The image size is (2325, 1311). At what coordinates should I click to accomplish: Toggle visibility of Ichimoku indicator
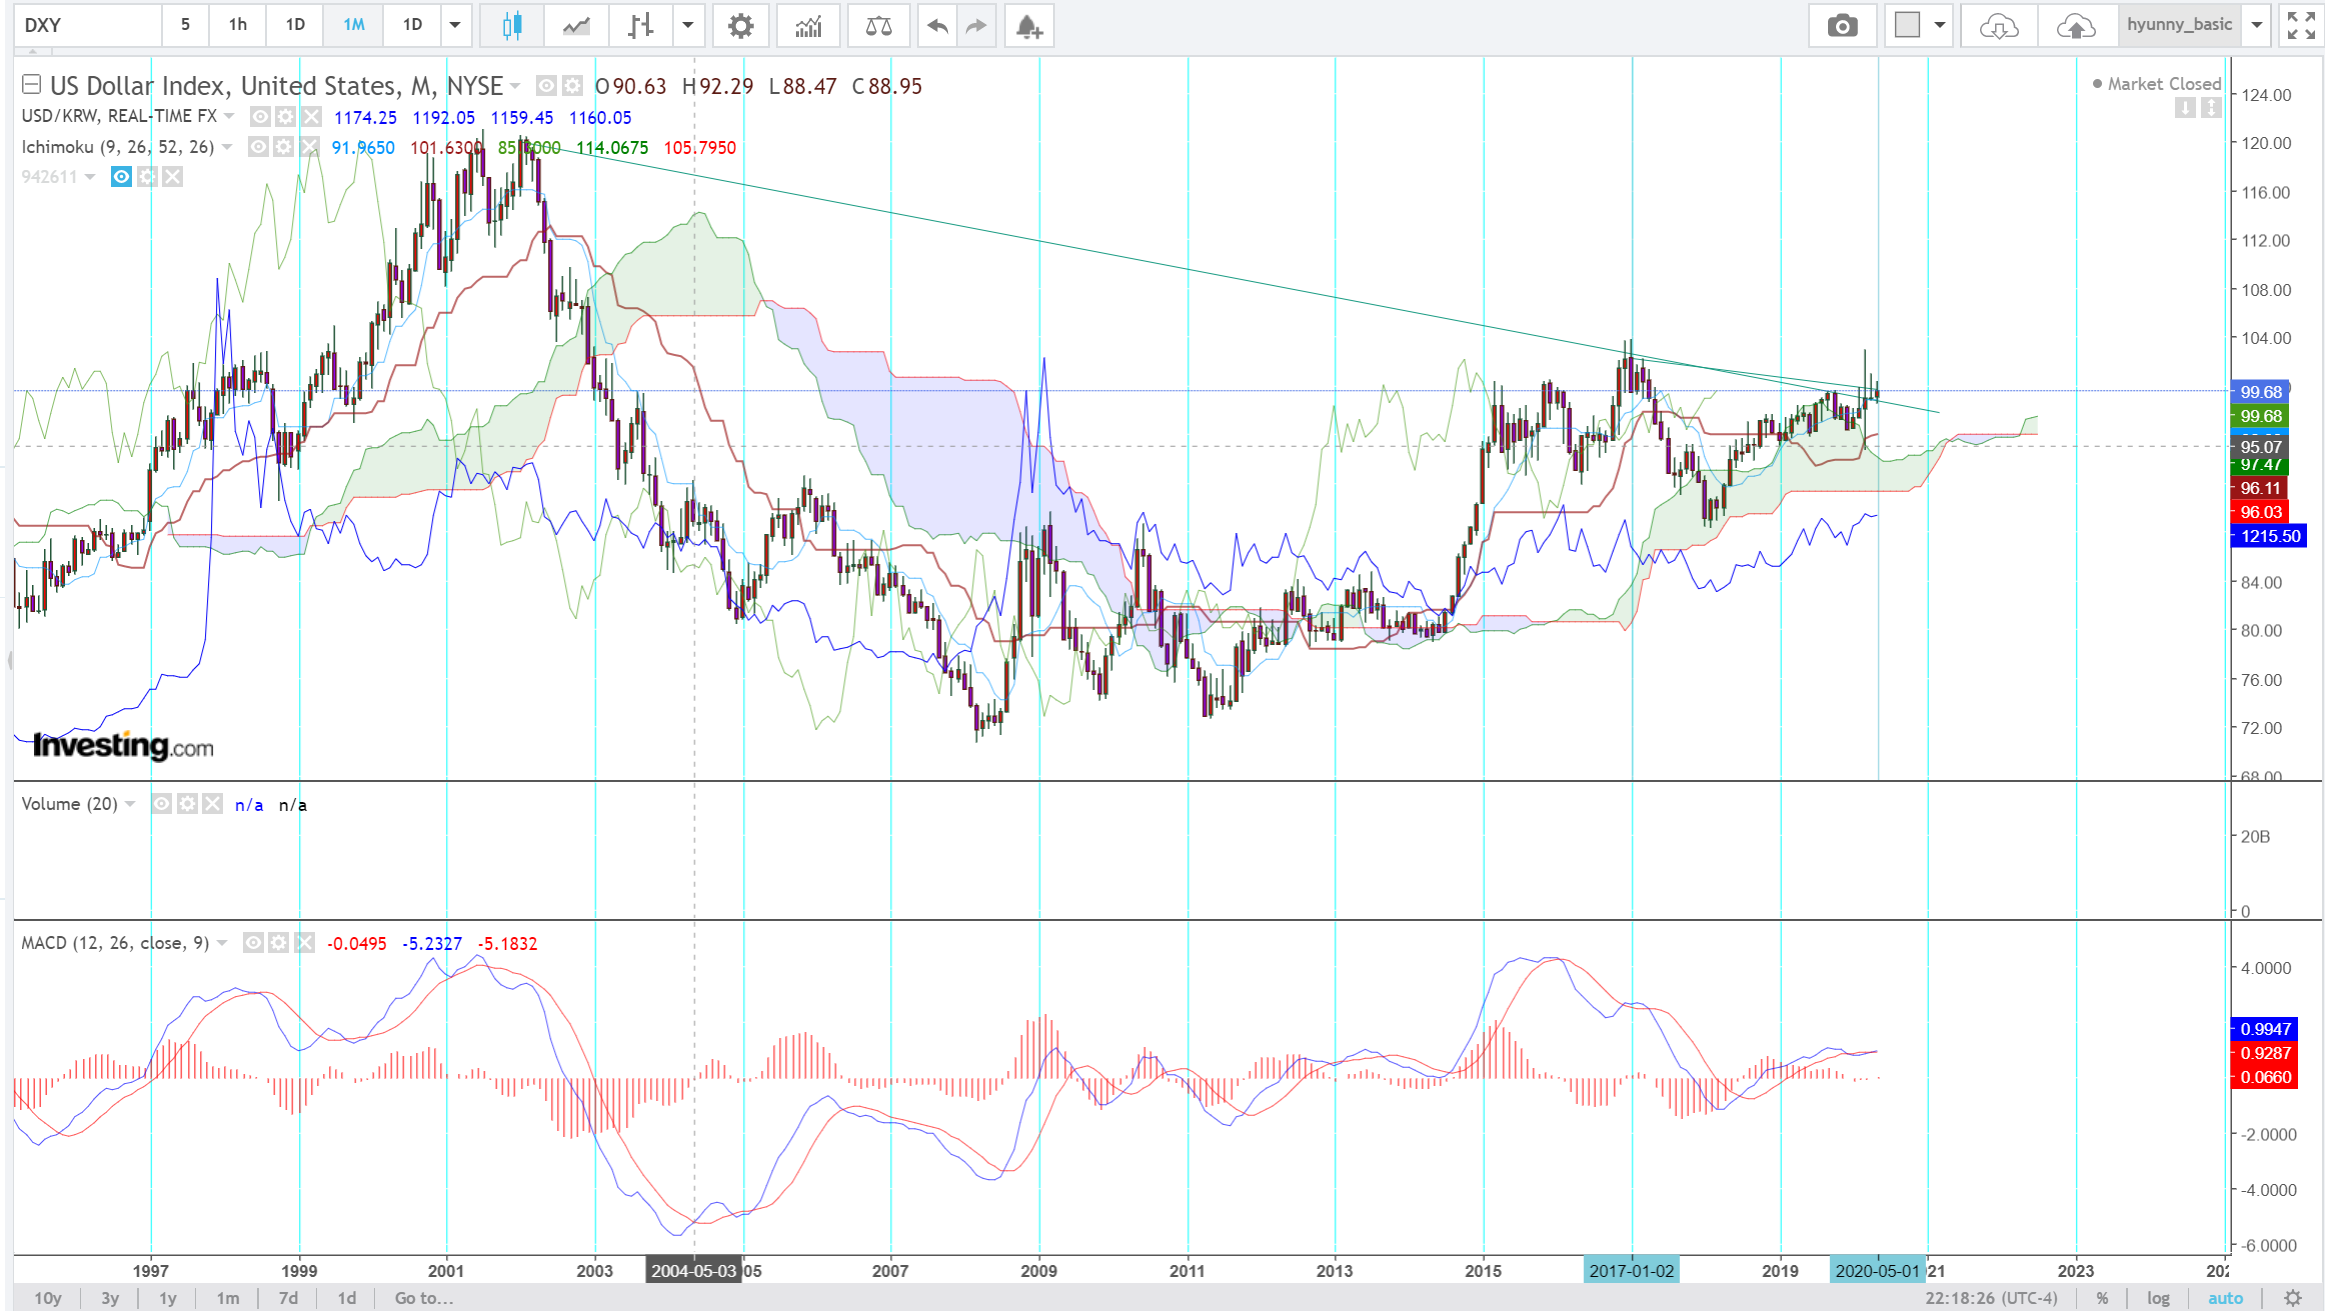pyautogui.click(x=258, y=147)
